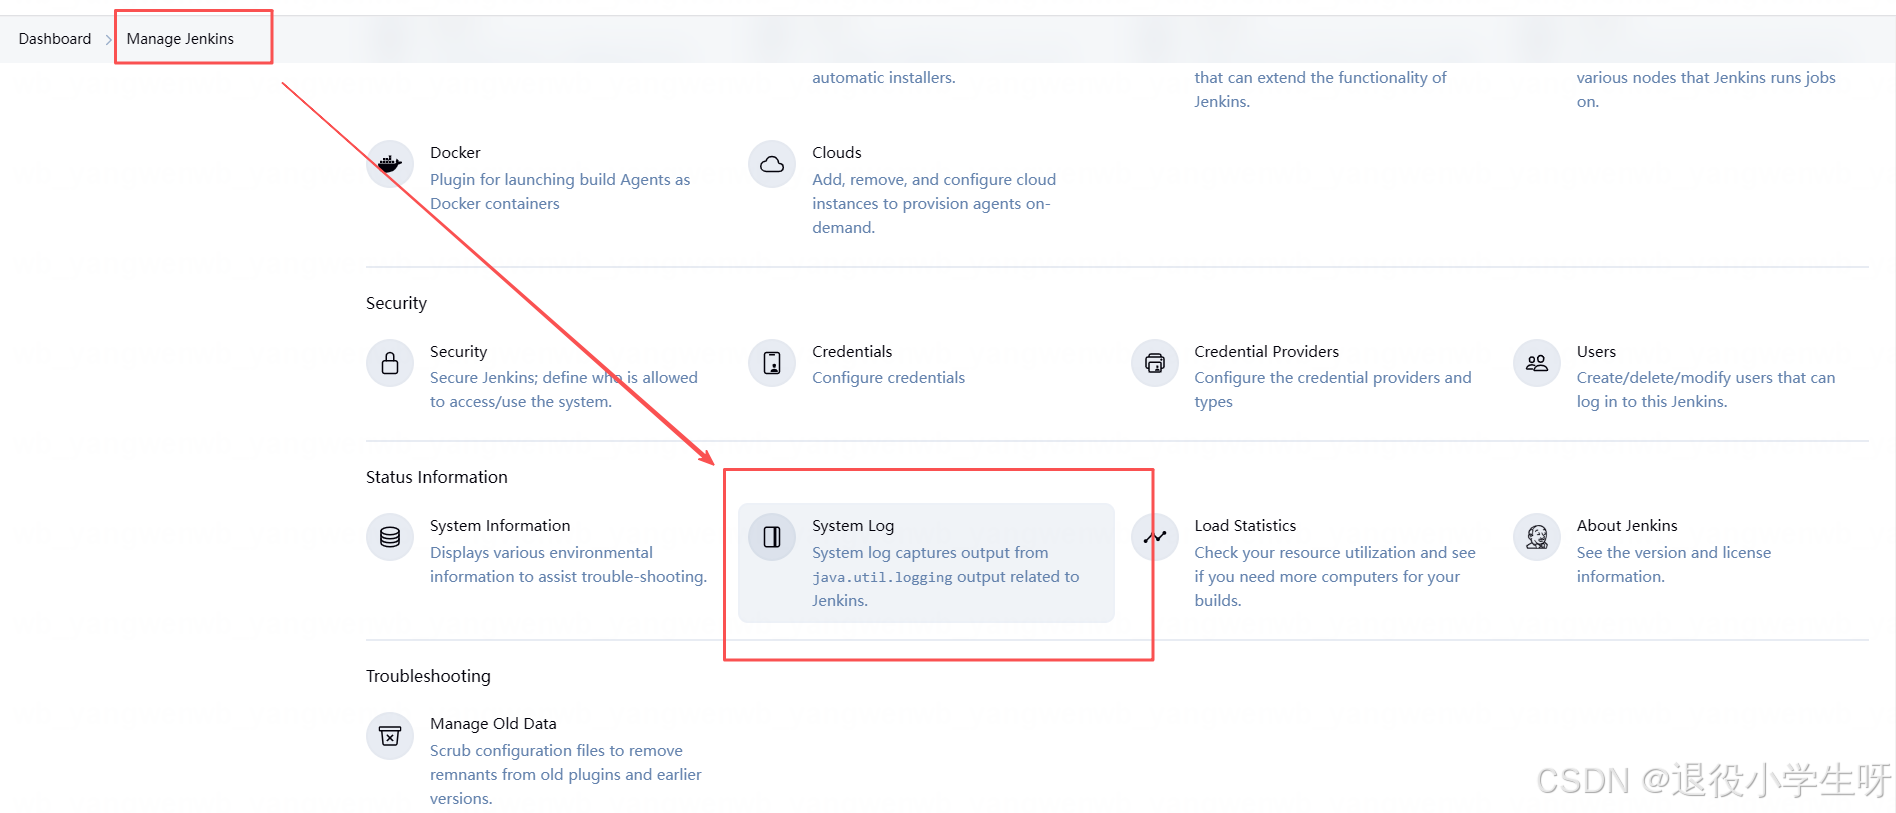Click 'Create/delete/modify users' description
The image size is (1896, 813).
point(1706,389)
